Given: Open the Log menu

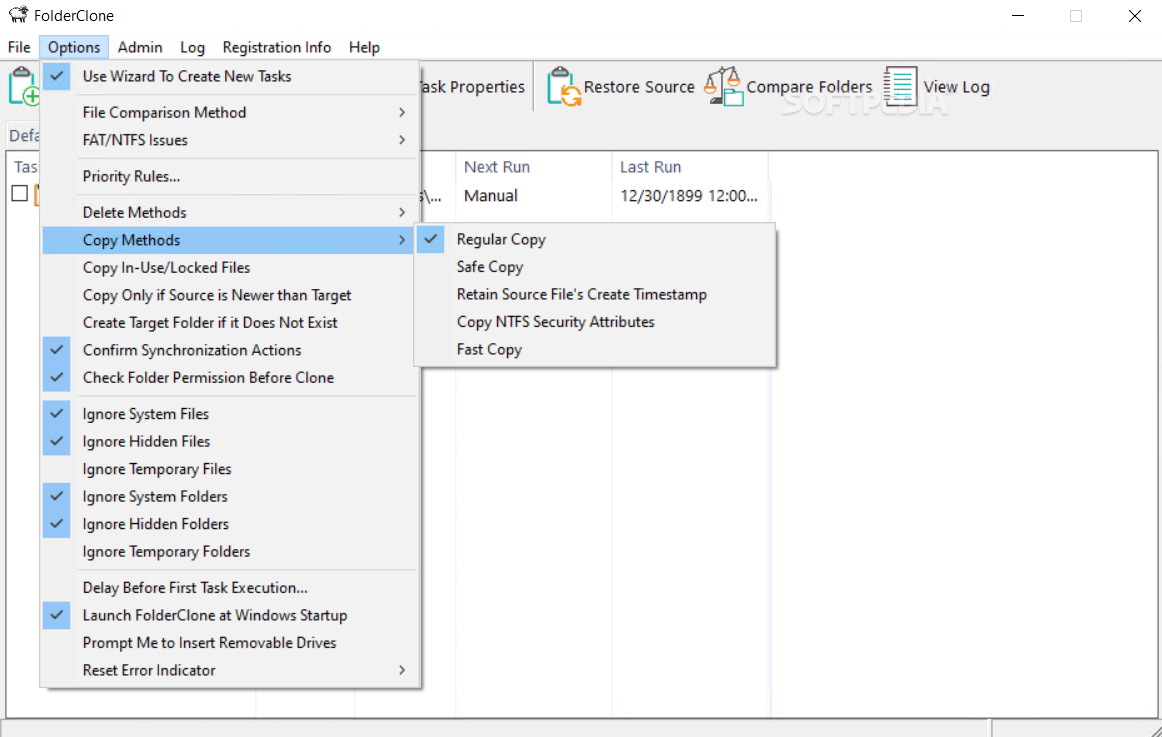Looking at the screenshot, I should (193, 47).
